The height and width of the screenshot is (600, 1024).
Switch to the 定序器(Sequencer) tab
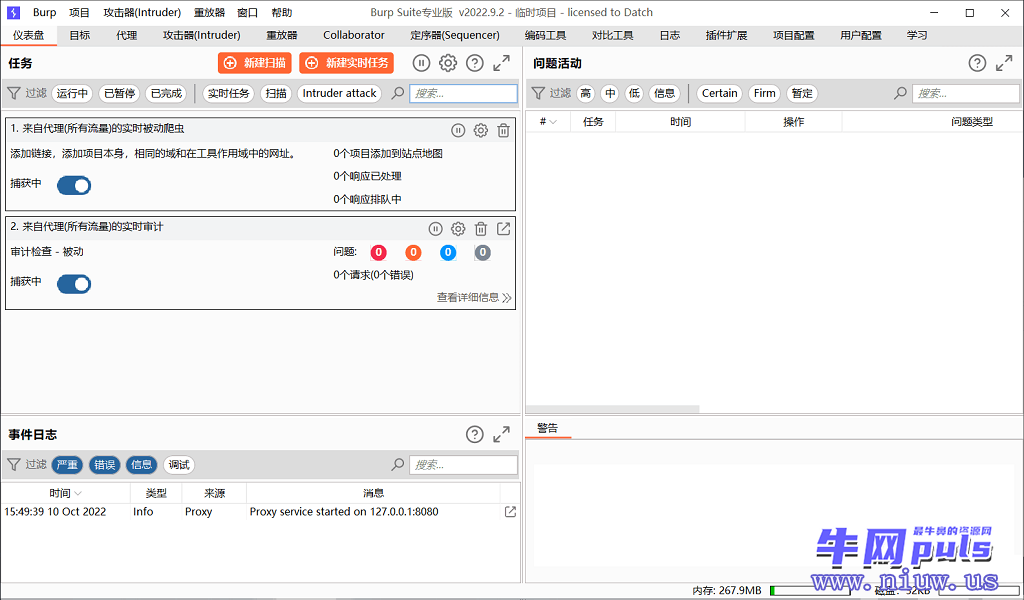(455, 35)
